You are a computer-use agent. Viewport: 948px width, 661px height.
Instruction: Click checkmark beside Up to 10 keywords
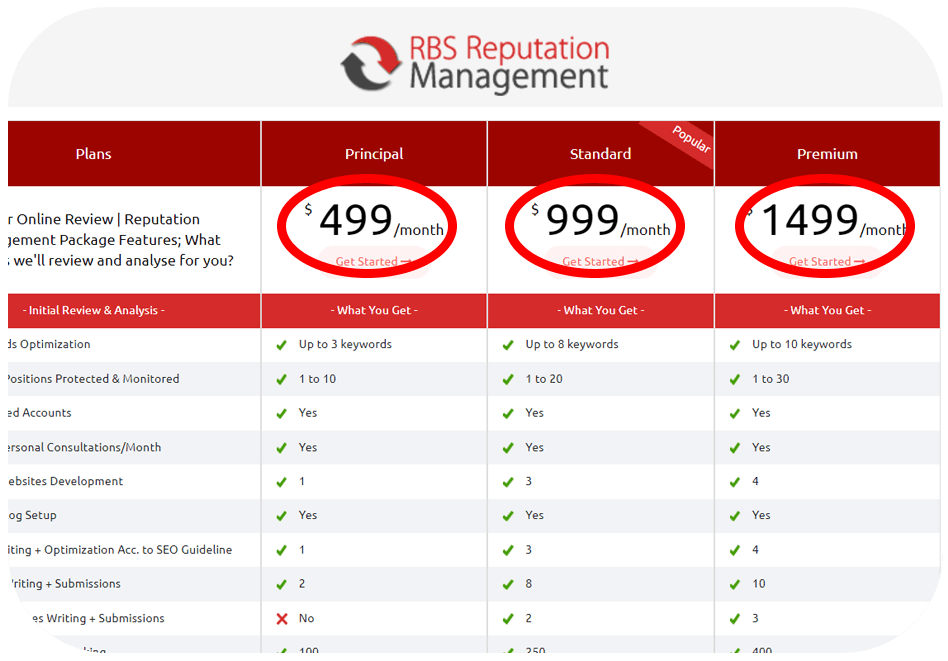point(735,345)
